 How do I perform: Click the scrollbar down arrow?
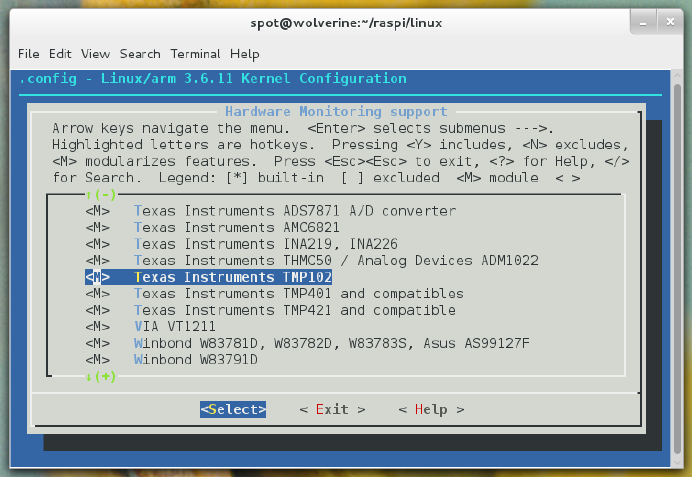[677, 462]
